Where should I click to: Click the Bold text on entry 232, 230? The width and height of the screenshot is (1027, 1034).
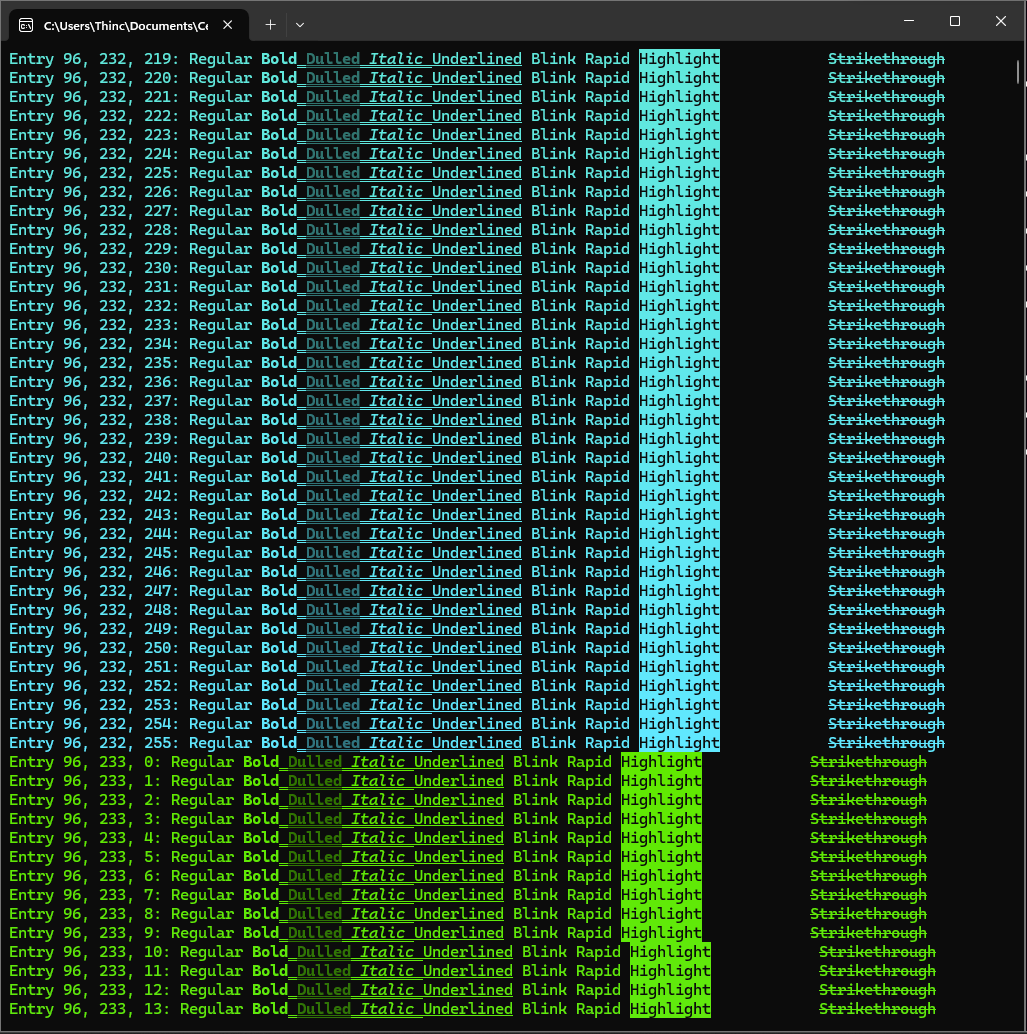[x=279, y=268]
